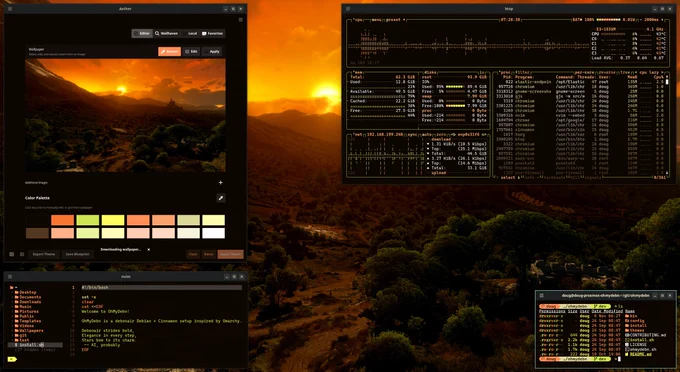This screenshot has height=372, width=680.
Task: Select the cinnamon process row in btop
Action: 580,130
